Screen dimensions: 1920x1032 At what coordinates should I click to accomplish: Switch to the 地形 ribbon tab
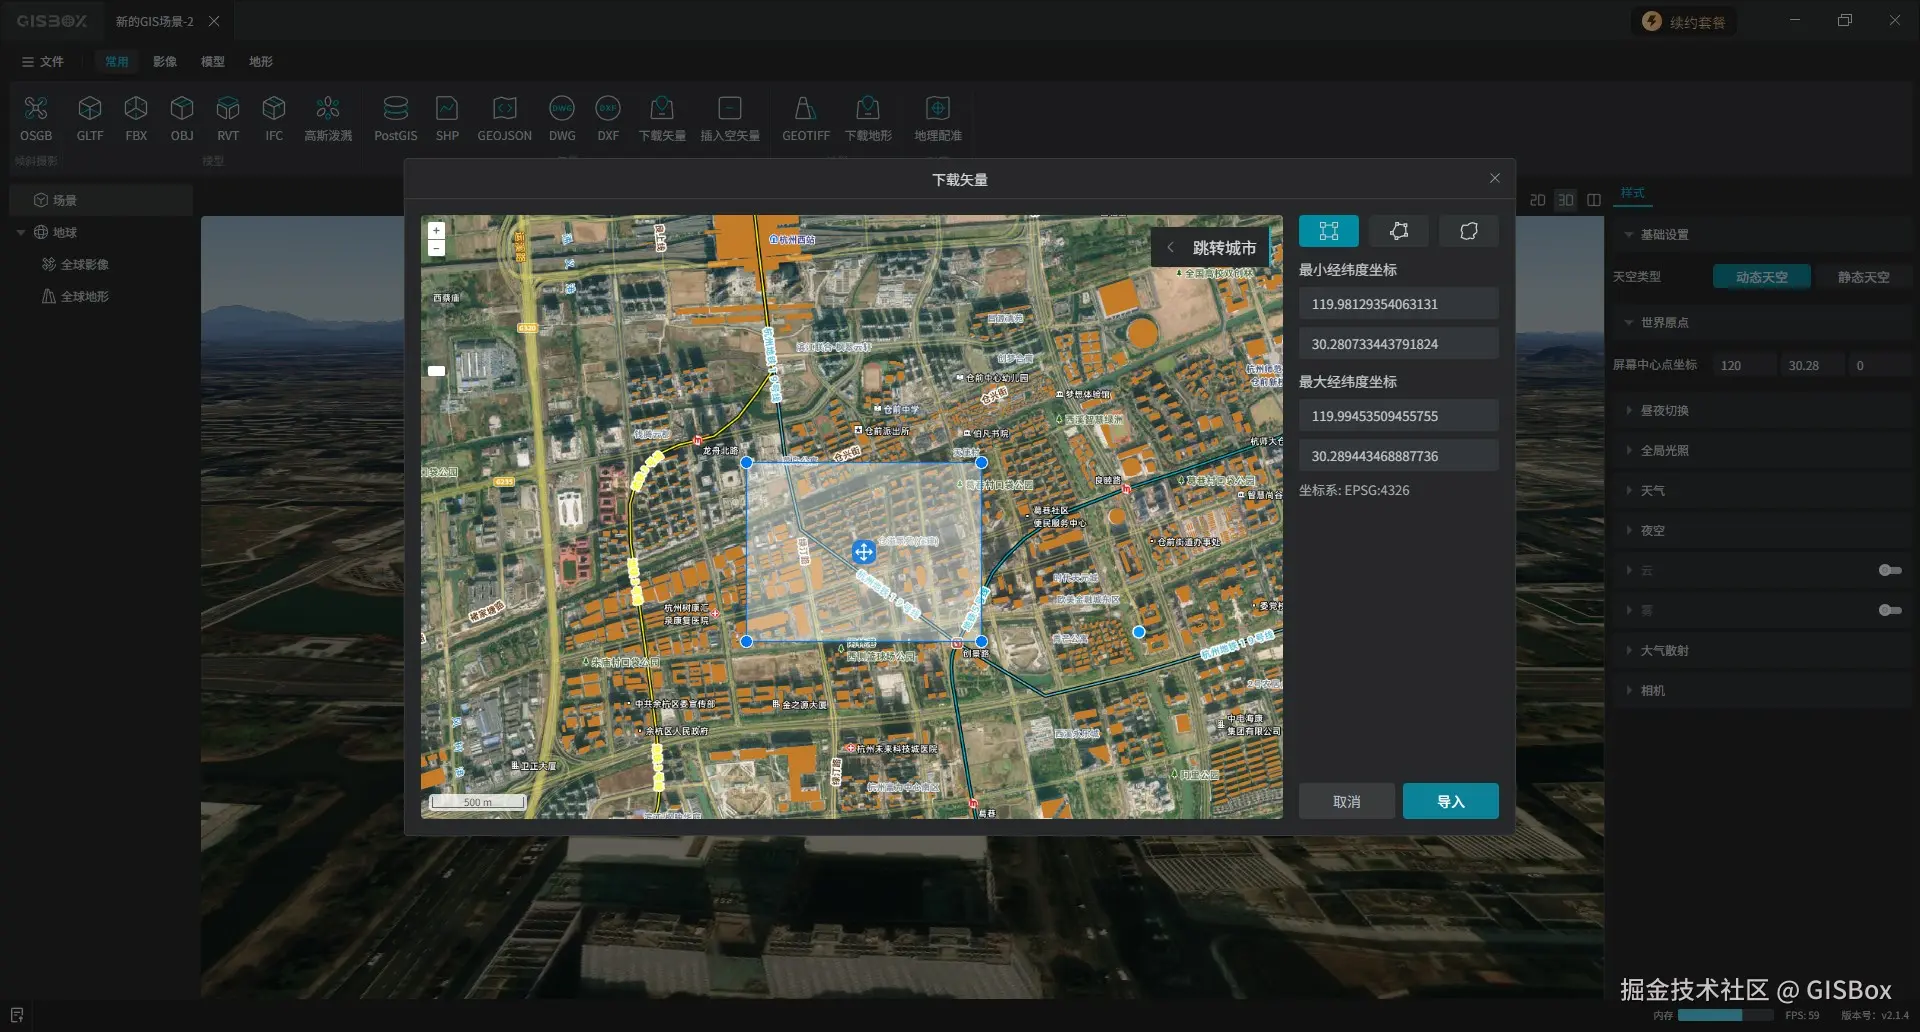coord(261,61)
